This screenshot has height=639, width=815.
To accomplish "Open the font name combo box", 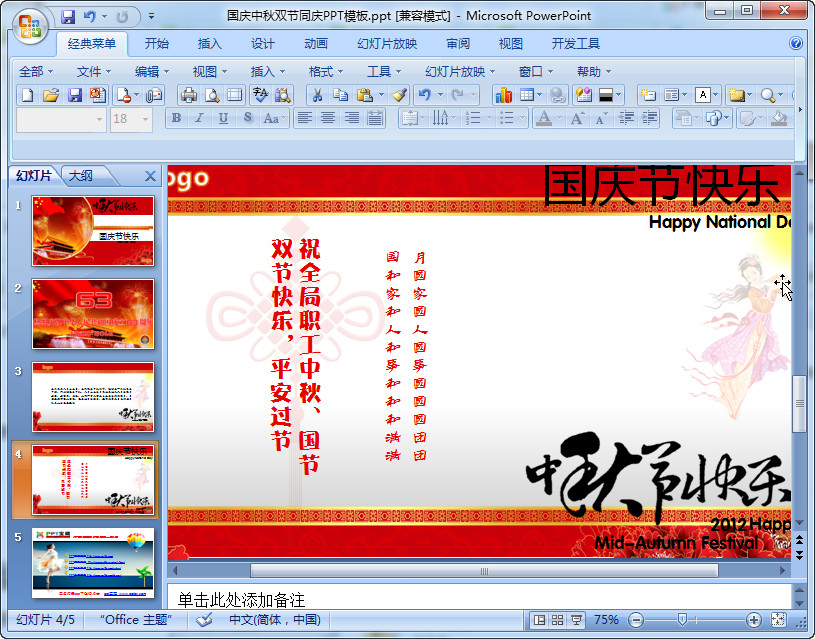I will click(x=61, y=118).
